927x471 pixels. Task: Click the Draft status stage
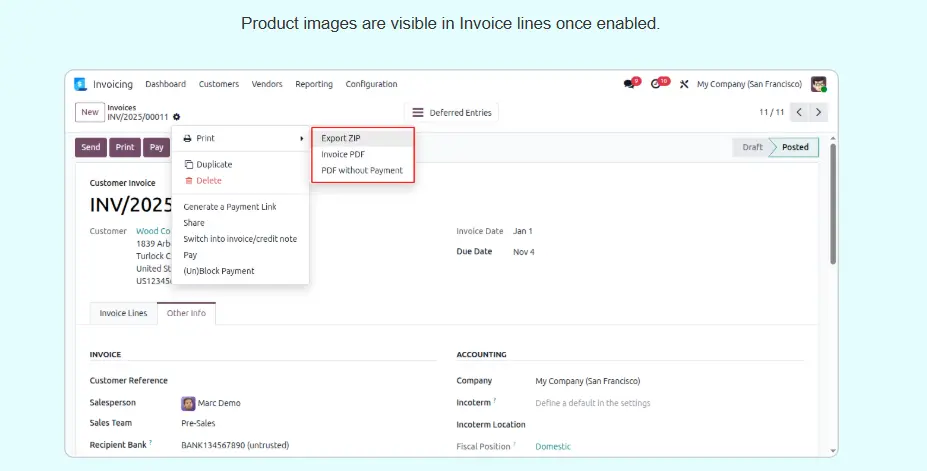752,147
